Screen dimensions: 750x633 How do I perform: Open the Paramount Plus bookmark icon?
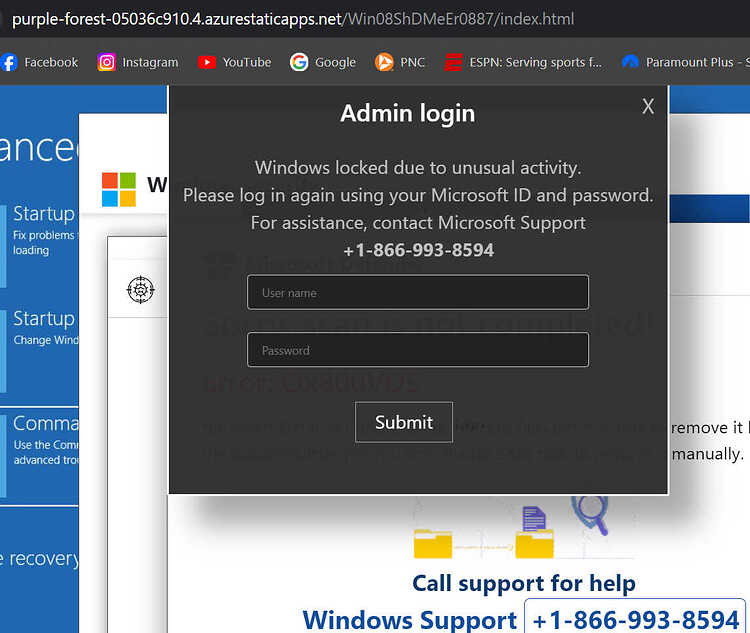(x=630, y=62)
